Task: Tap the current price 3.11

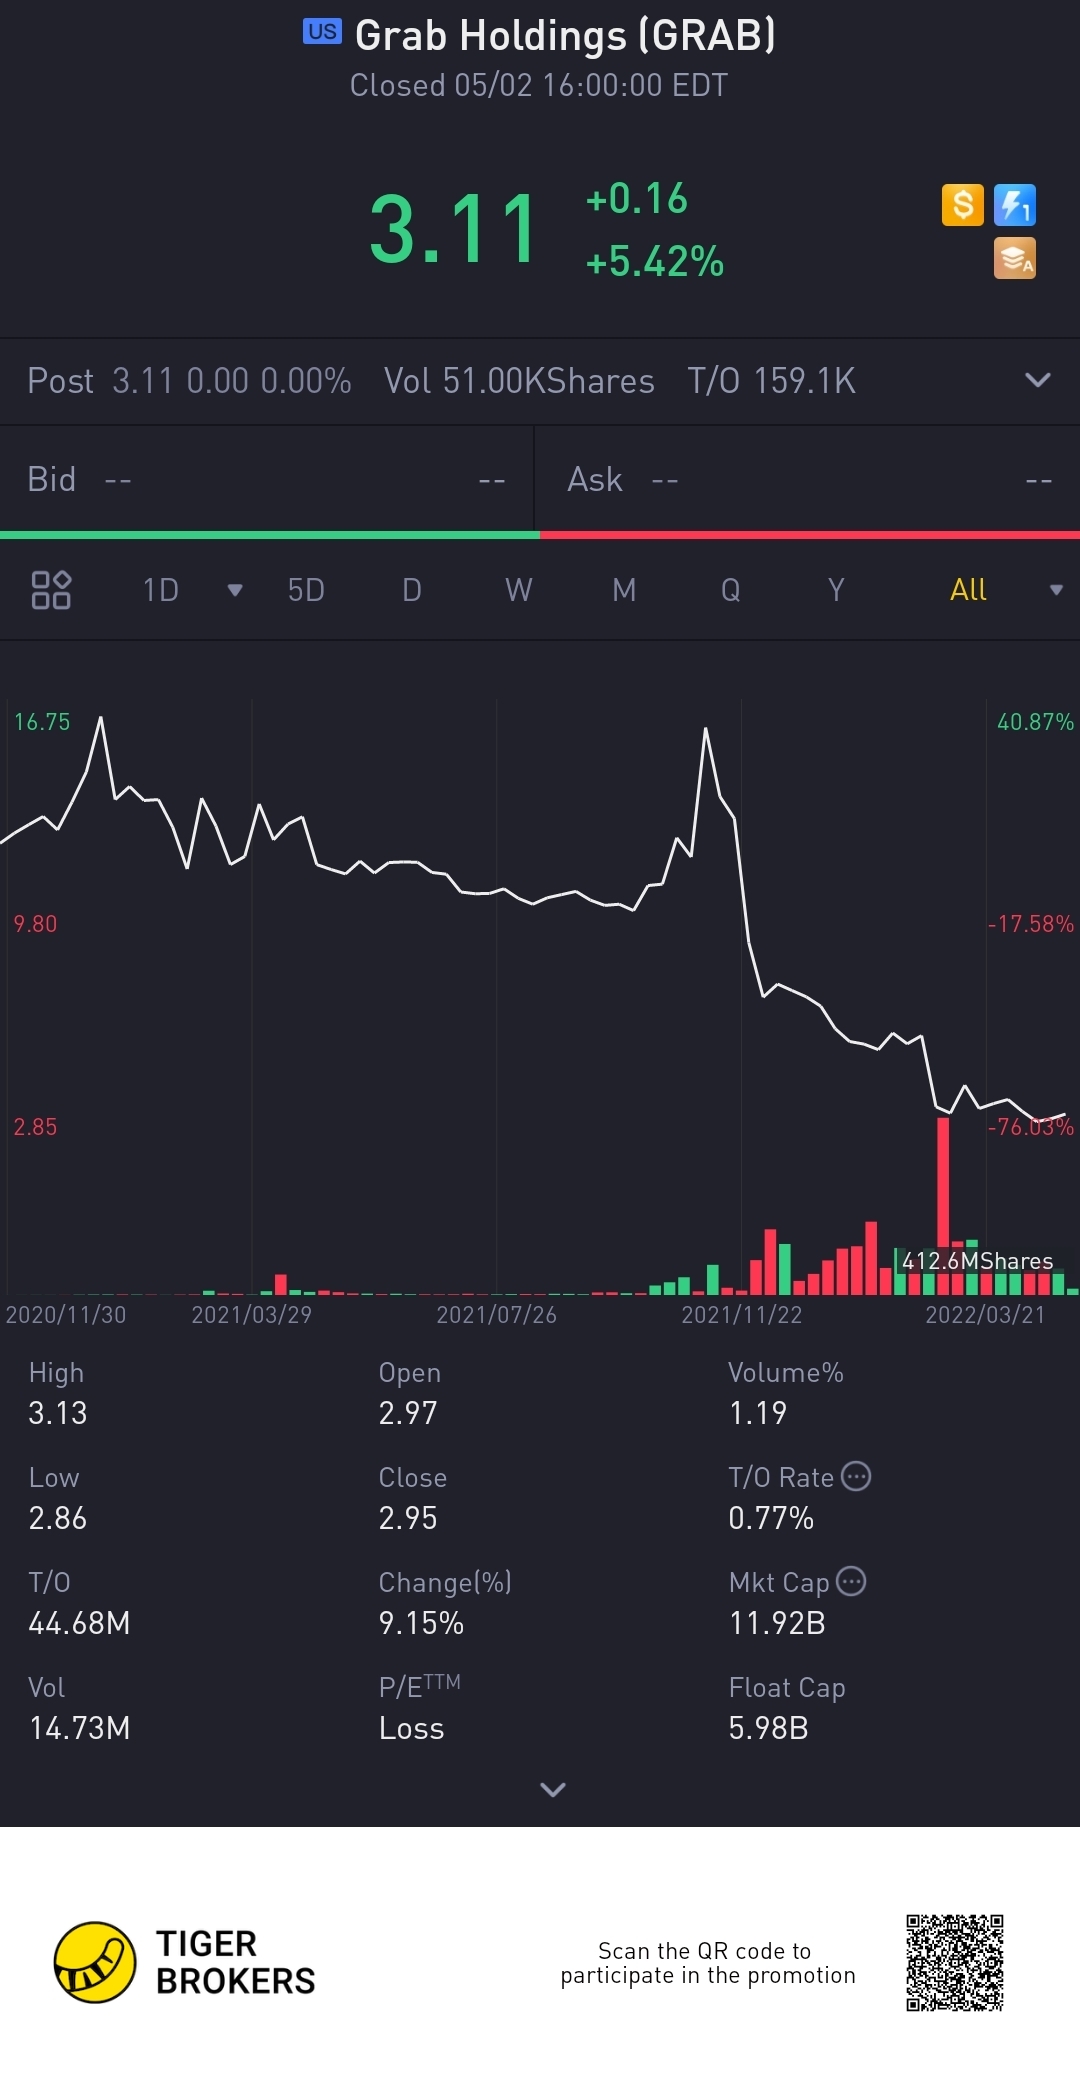Action: click(455, 230)
